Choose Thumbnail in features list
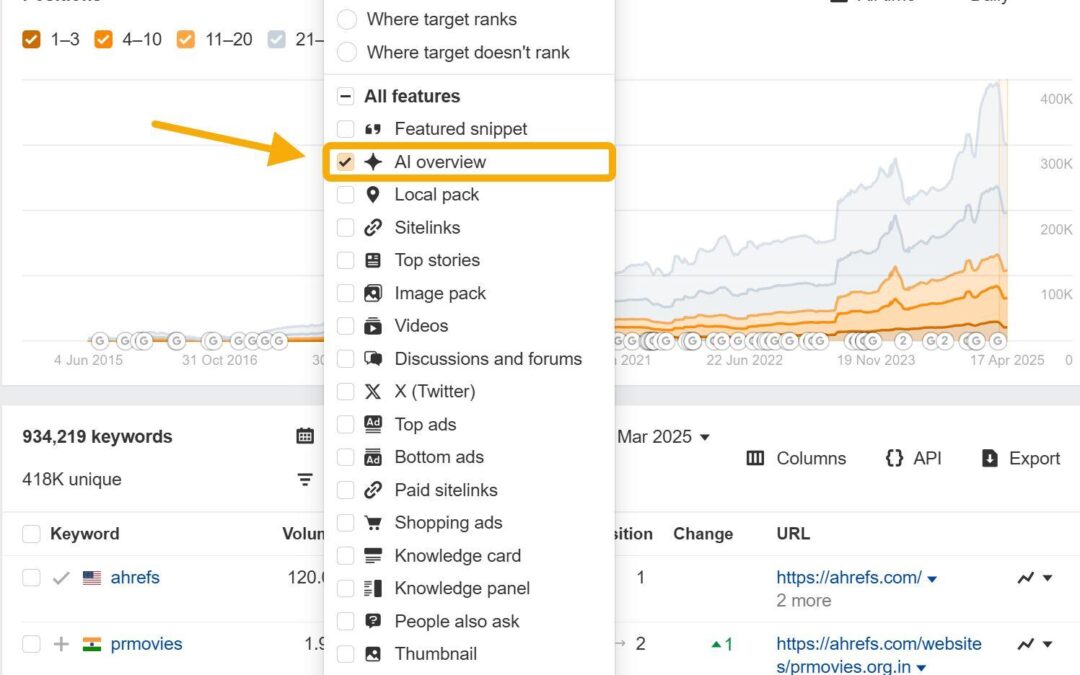 pyautogui.click(x=435, y=654)
